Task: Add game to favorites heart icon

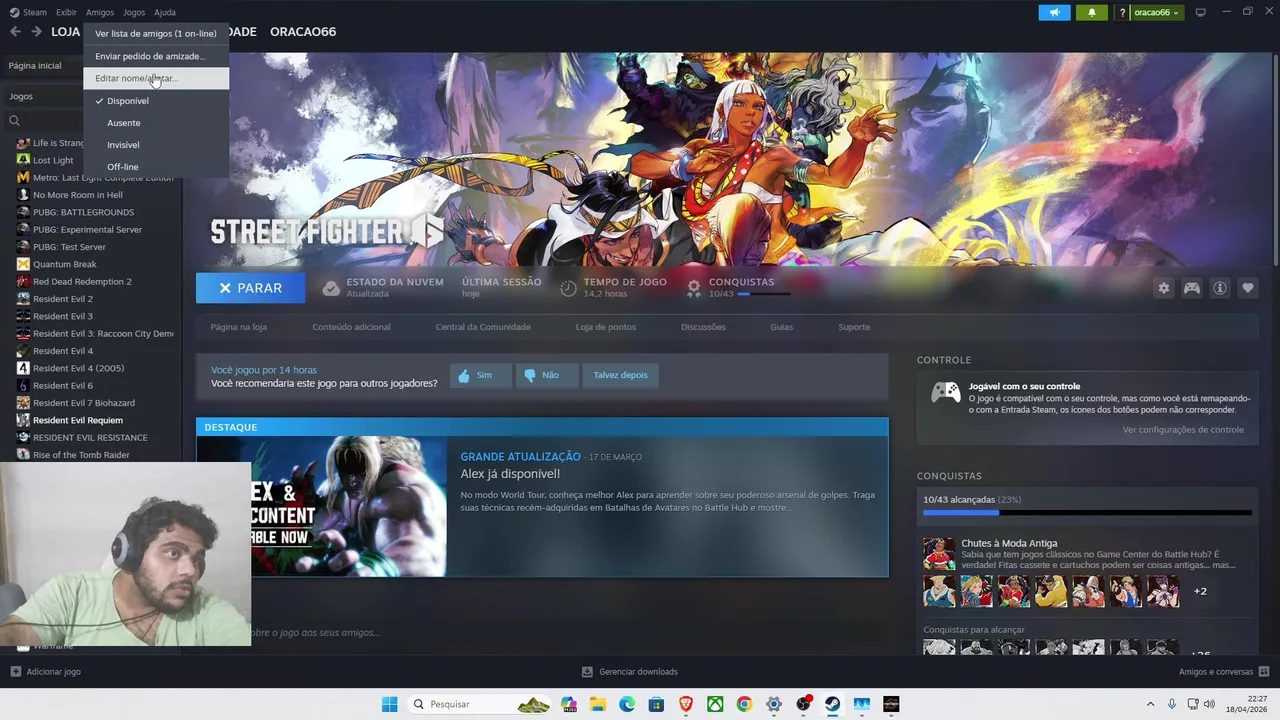Action: click(1248, 288)
